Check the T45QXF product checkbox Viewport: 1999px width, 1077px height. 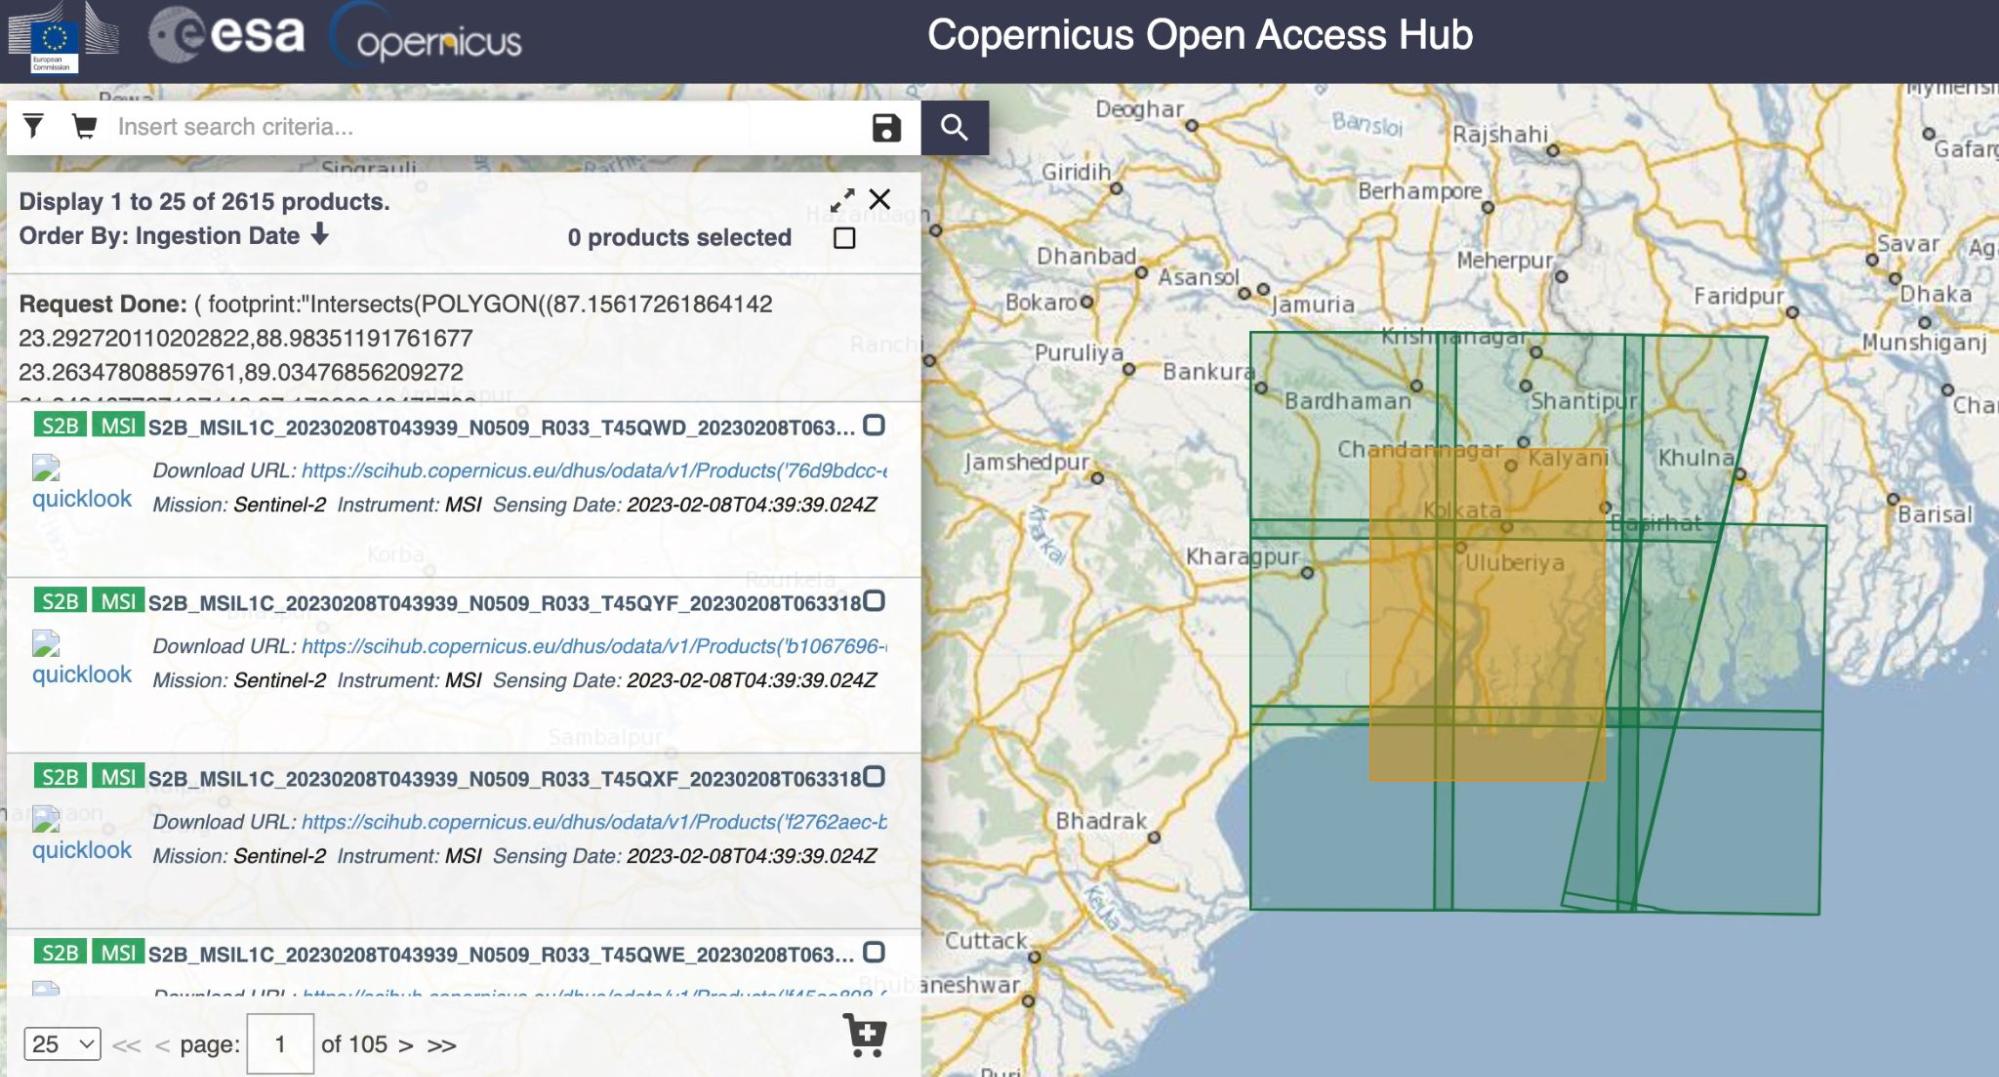point(874,777)
